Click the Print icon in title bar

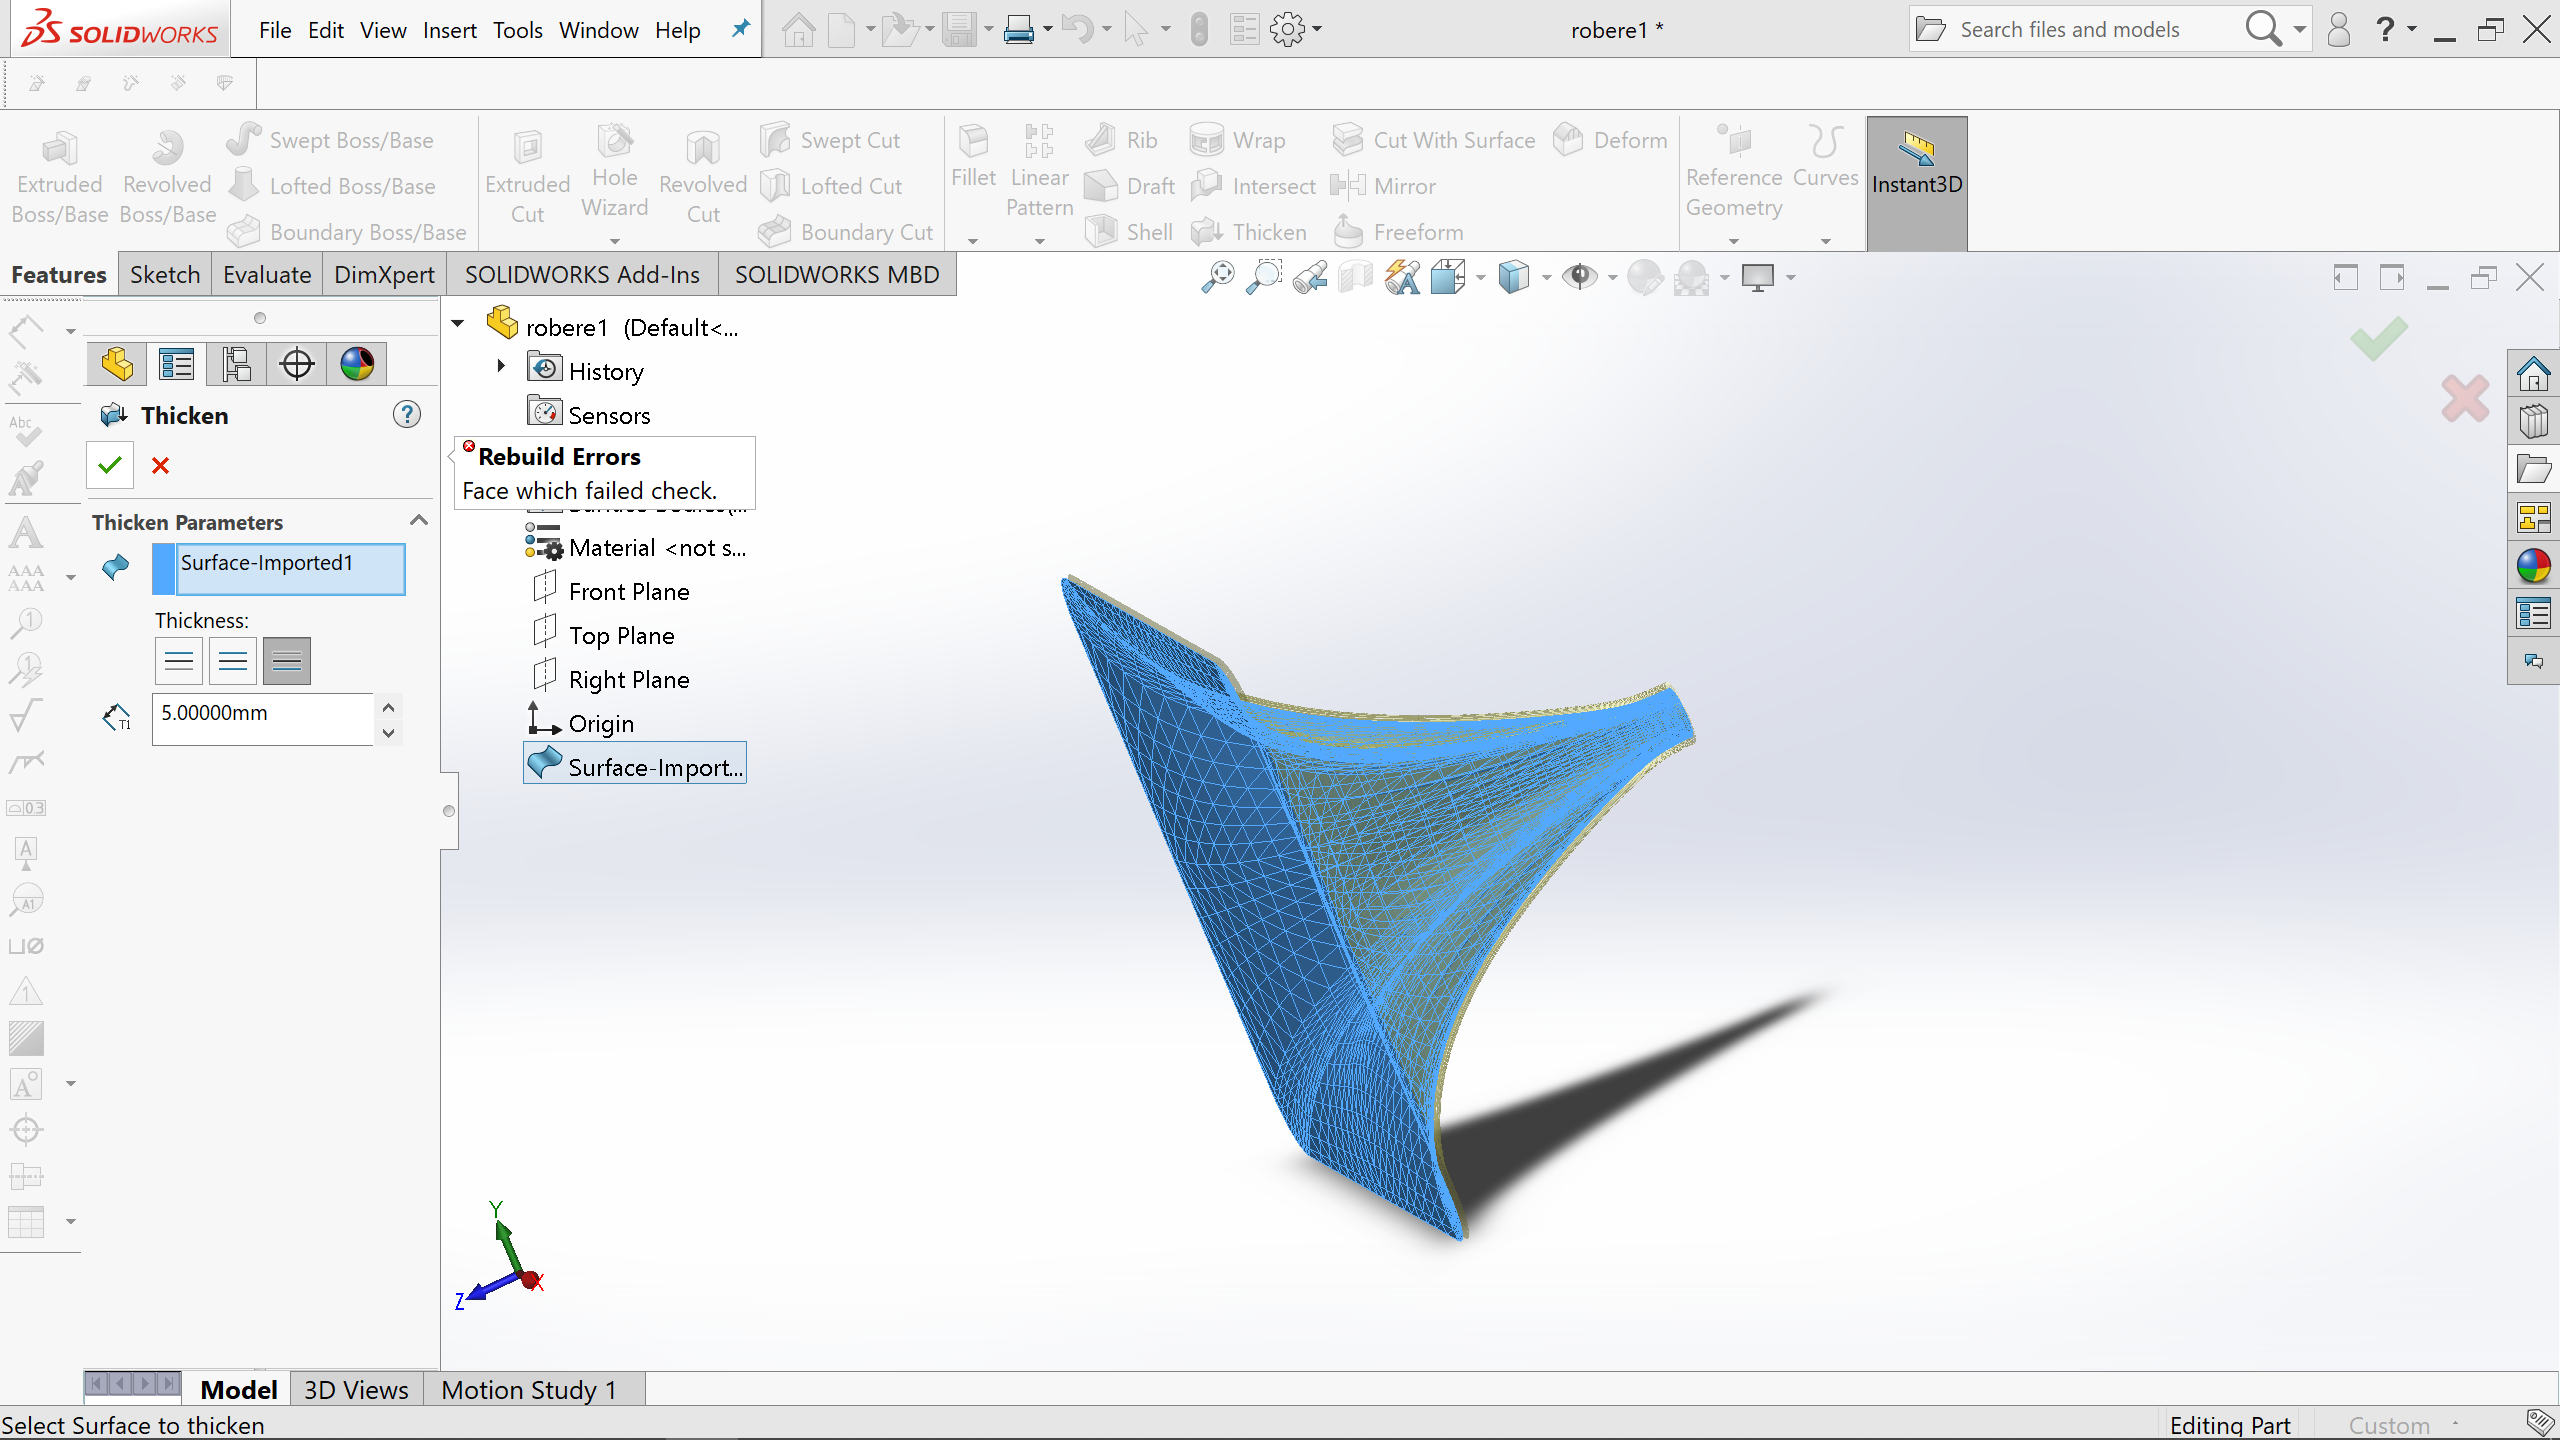[x=1018, y=30]
